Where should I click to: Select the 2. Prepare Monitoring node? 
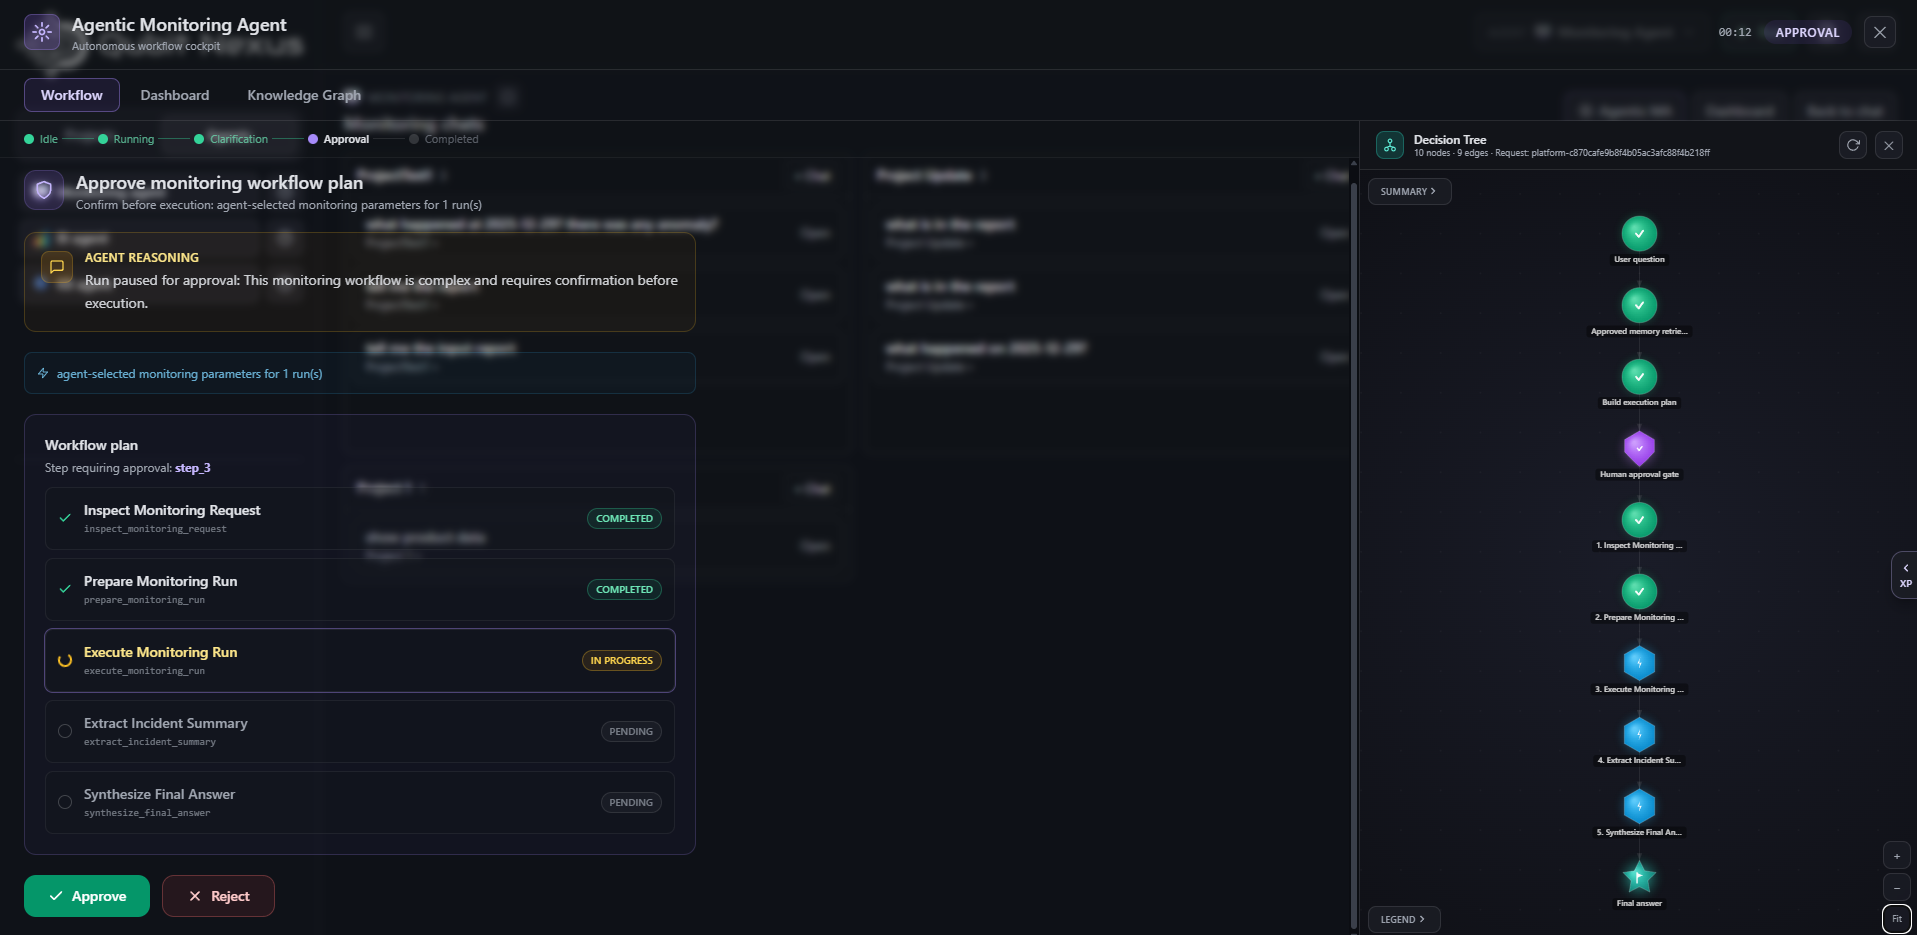click(x=1639, y=591)
